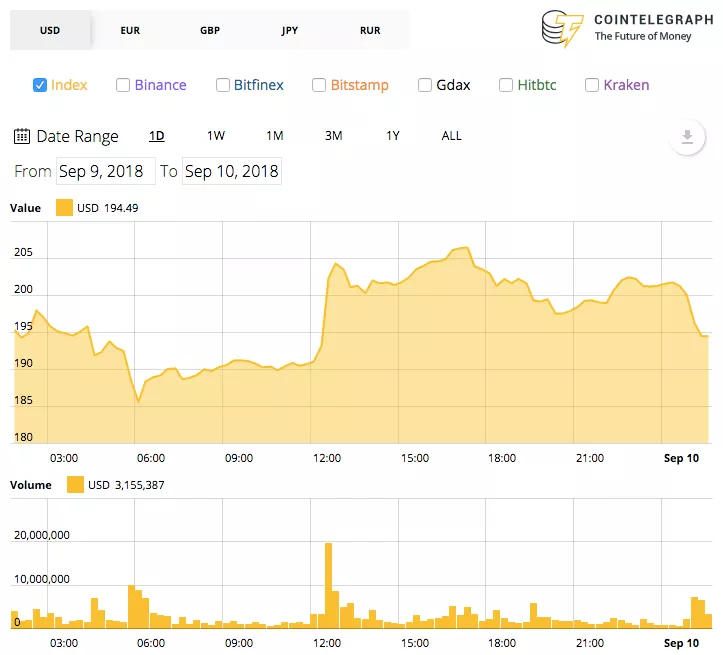The image size is (723, 655).
Task: Open the To date field
Action: 232,171
